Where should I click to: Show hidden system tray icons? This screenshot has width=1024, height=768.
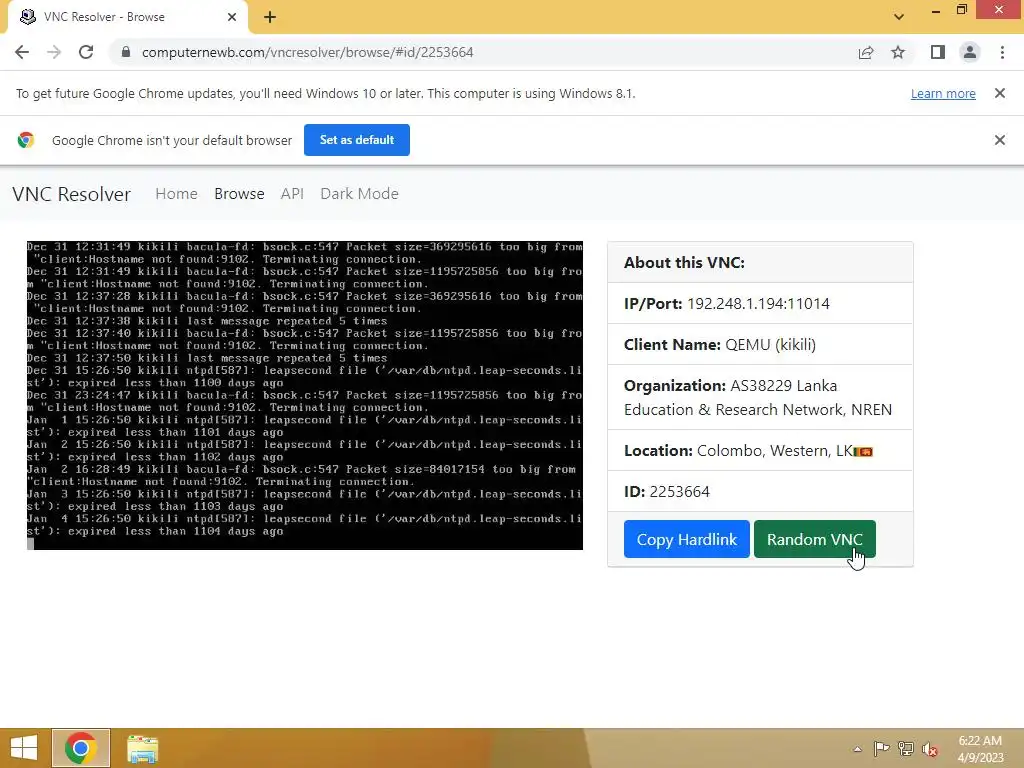(x=857, y=749)
